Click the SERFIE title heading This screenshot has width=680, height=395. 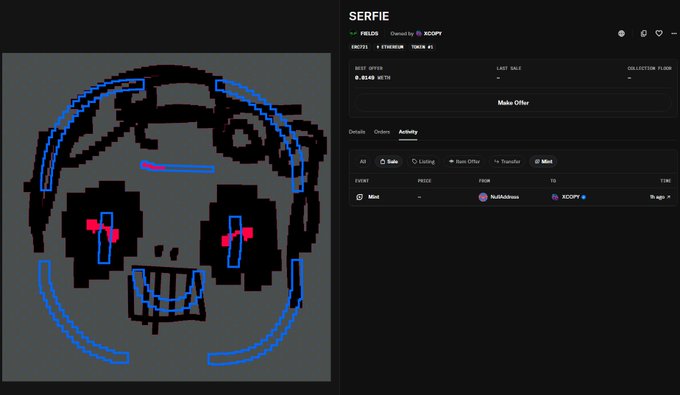tap(369, 16)
